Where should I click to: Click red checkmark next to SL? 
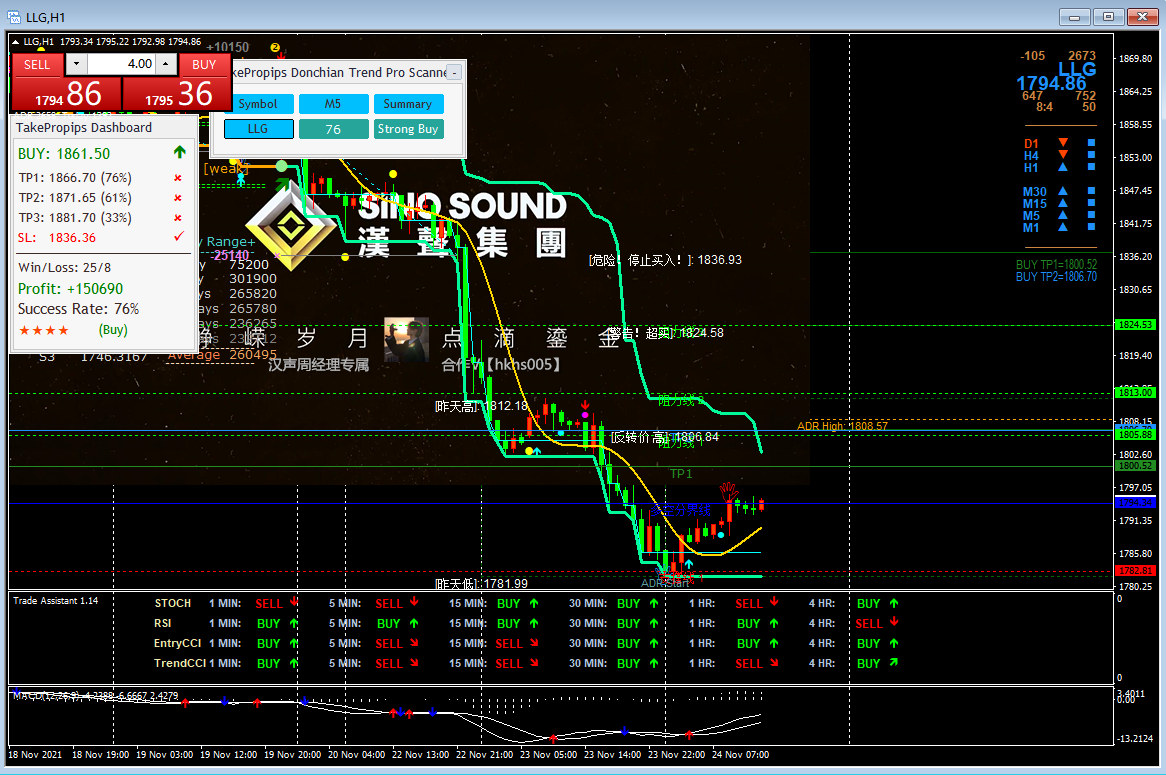click(x=178, y=237)
